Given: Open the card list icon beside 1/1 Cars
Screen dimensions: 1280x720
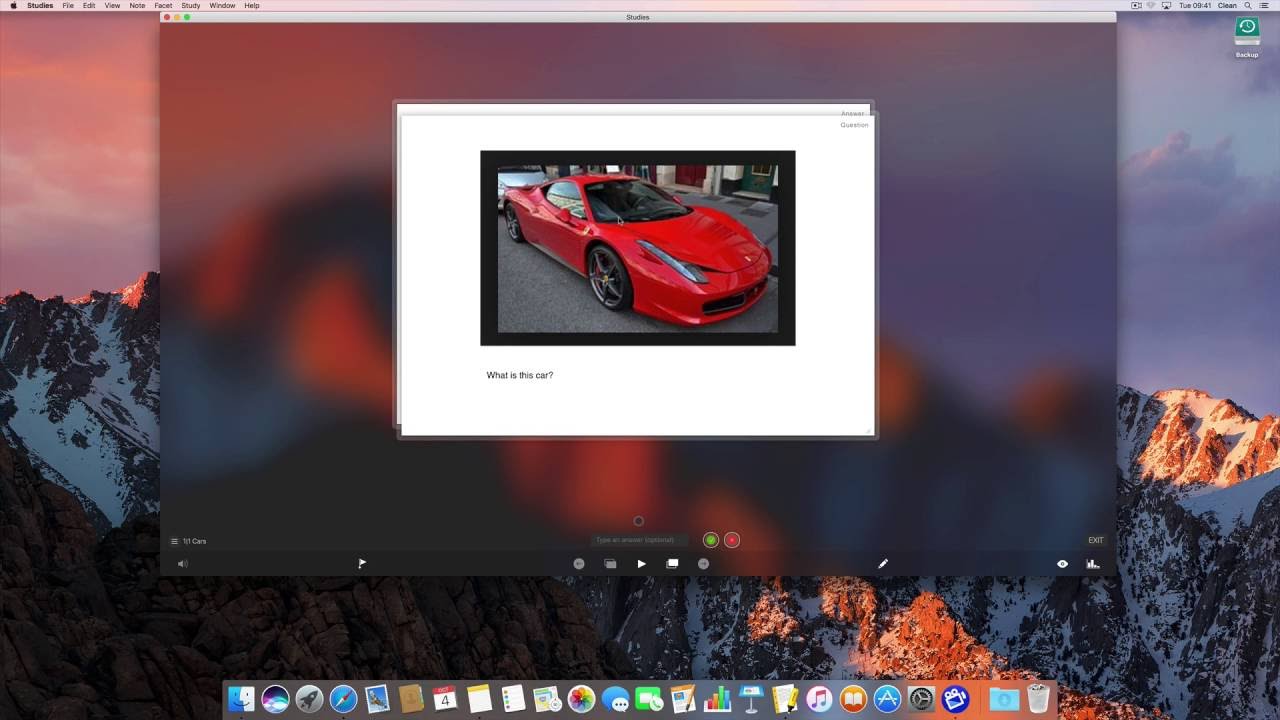Looking at the screenshot, I should coord(174,541).
